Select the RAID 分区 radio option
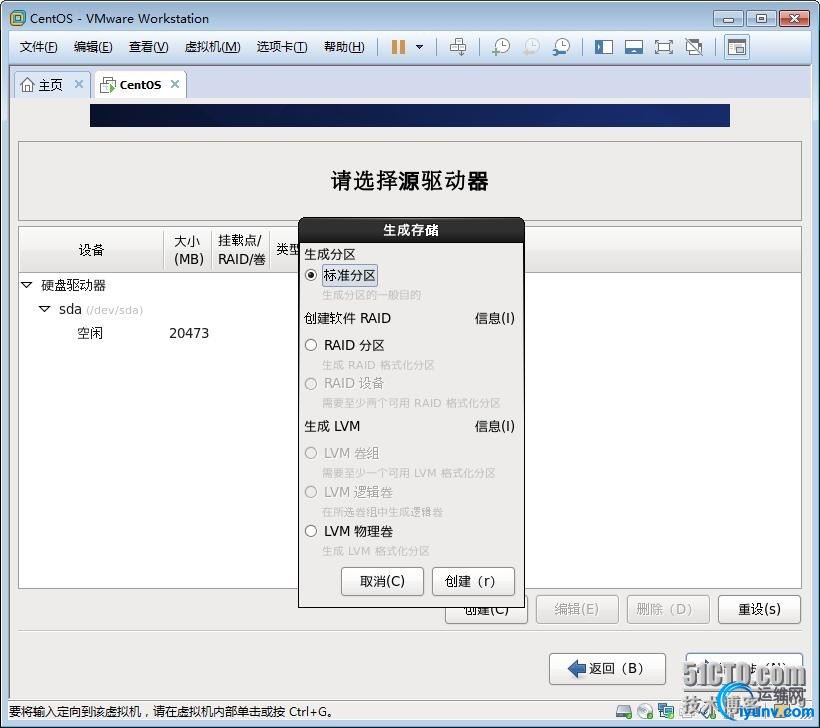 click(311, 345)
